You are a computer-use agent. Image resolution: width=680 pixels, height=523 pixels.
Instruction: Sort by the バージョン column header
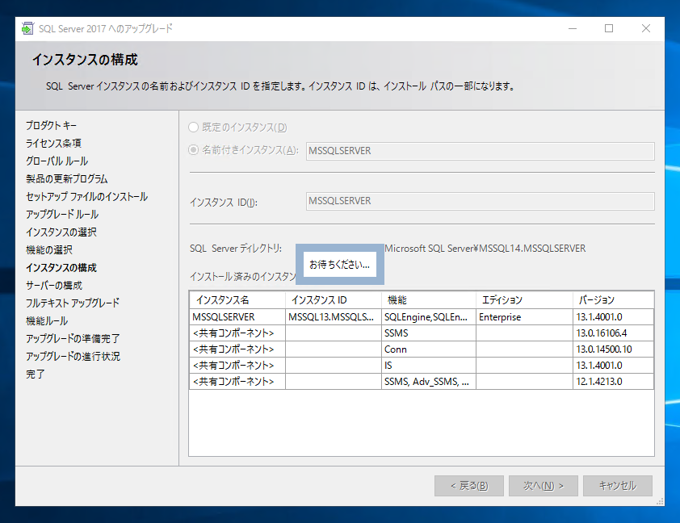(613, 300)
